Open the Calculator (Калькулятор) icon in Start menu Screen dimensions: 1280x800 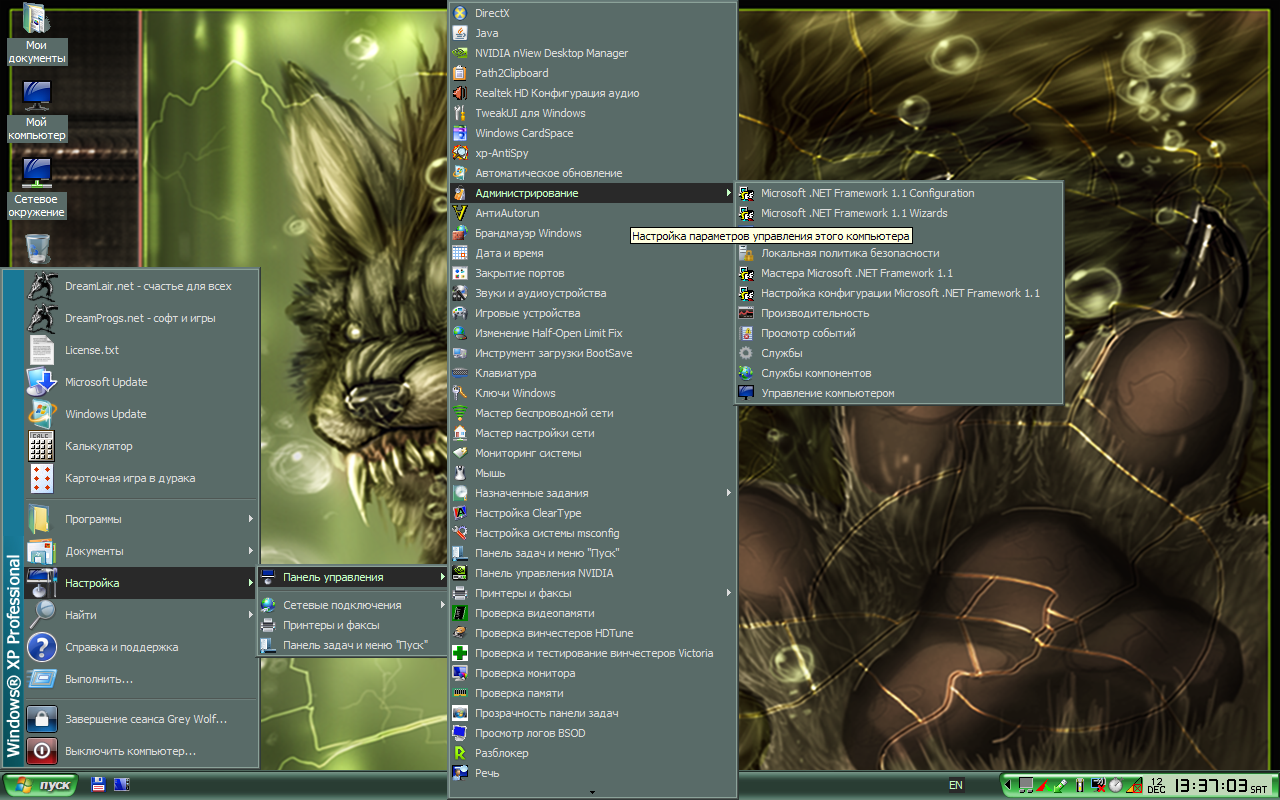[41, 446]
